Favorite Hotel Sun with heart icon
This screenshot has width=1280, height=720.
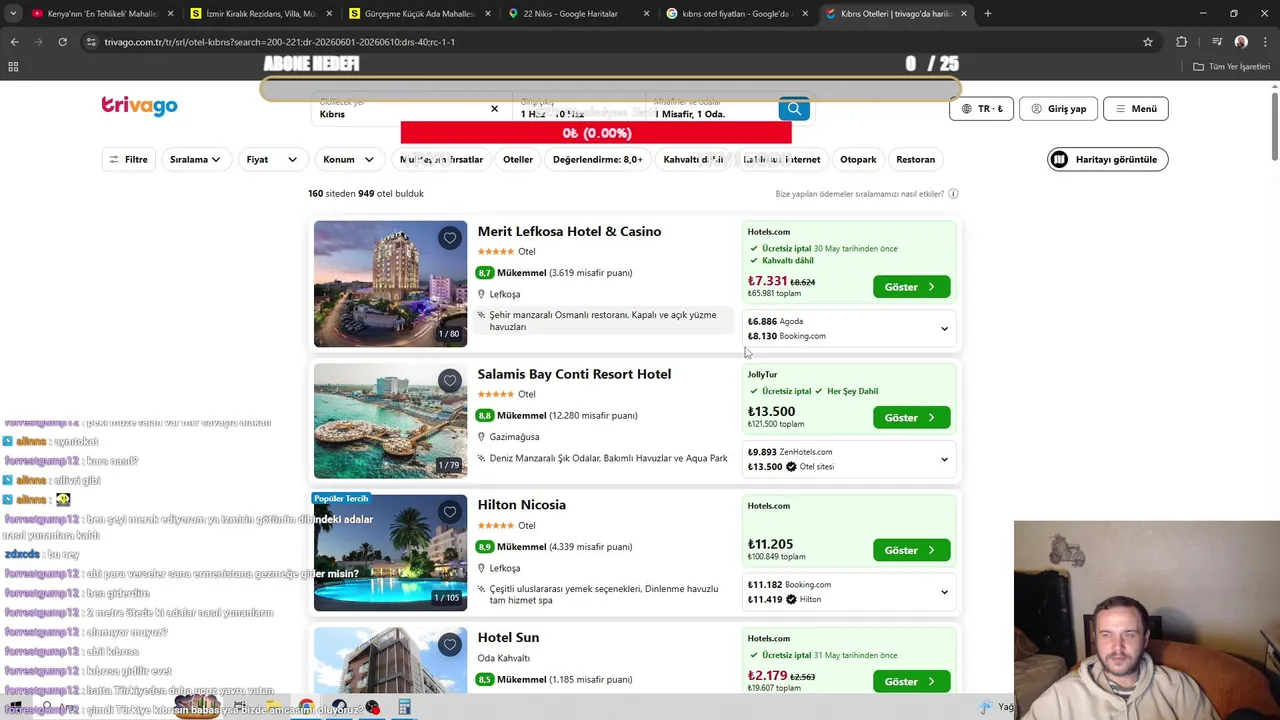[450, 645]
